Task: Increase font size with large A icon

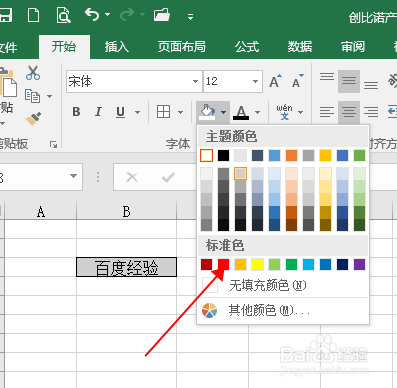Action: coord(275,81)
